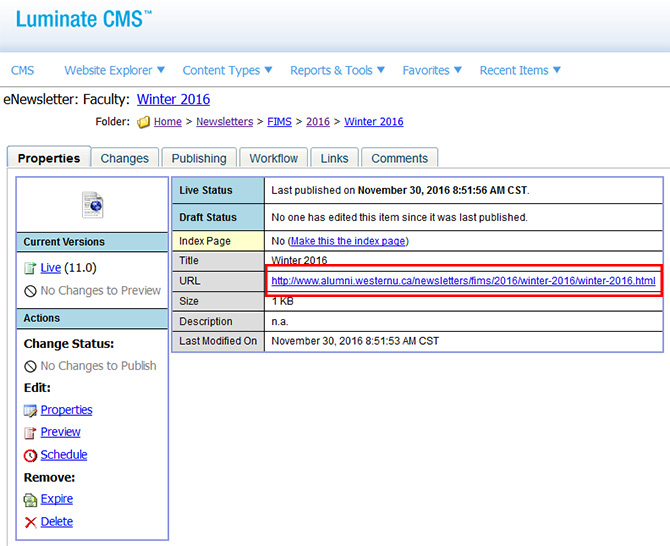The width and height of the screenshot is (670, 546).
Task: Click the red Delete X icon
Action: tap(30, 522)
